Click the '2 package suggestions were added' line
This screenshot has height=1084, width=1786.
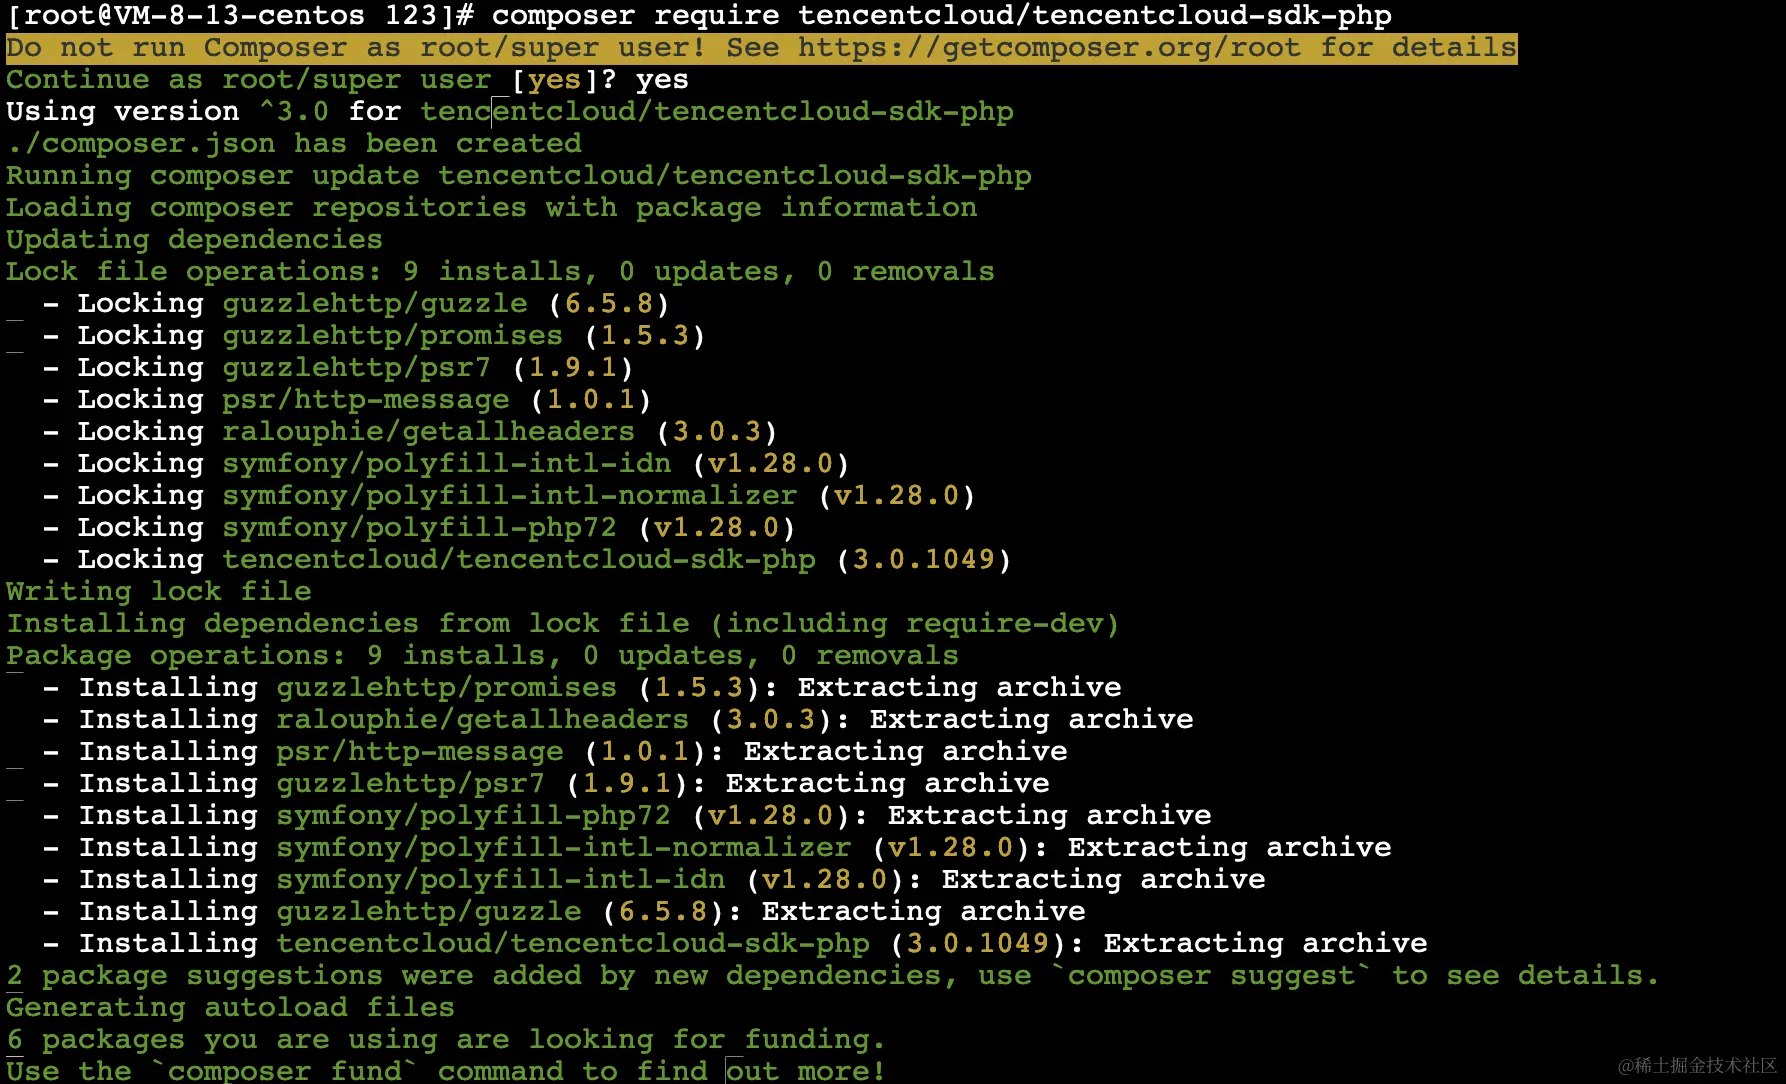[x=833, y=976]
